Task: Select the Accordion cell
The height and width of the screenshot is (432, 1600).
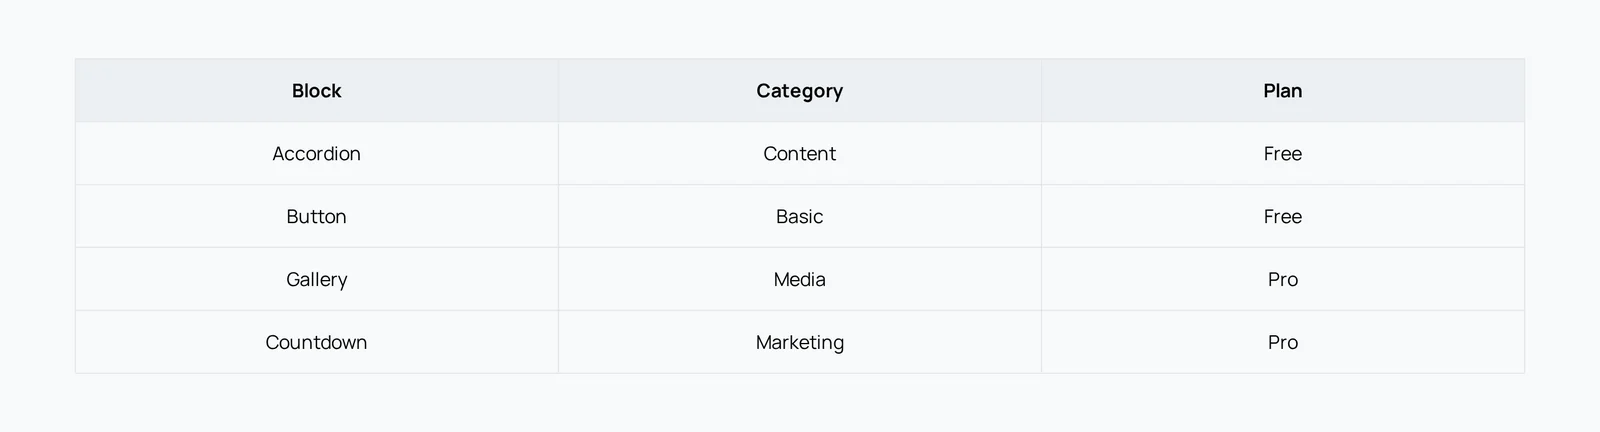Action: [x=317, y=154]
